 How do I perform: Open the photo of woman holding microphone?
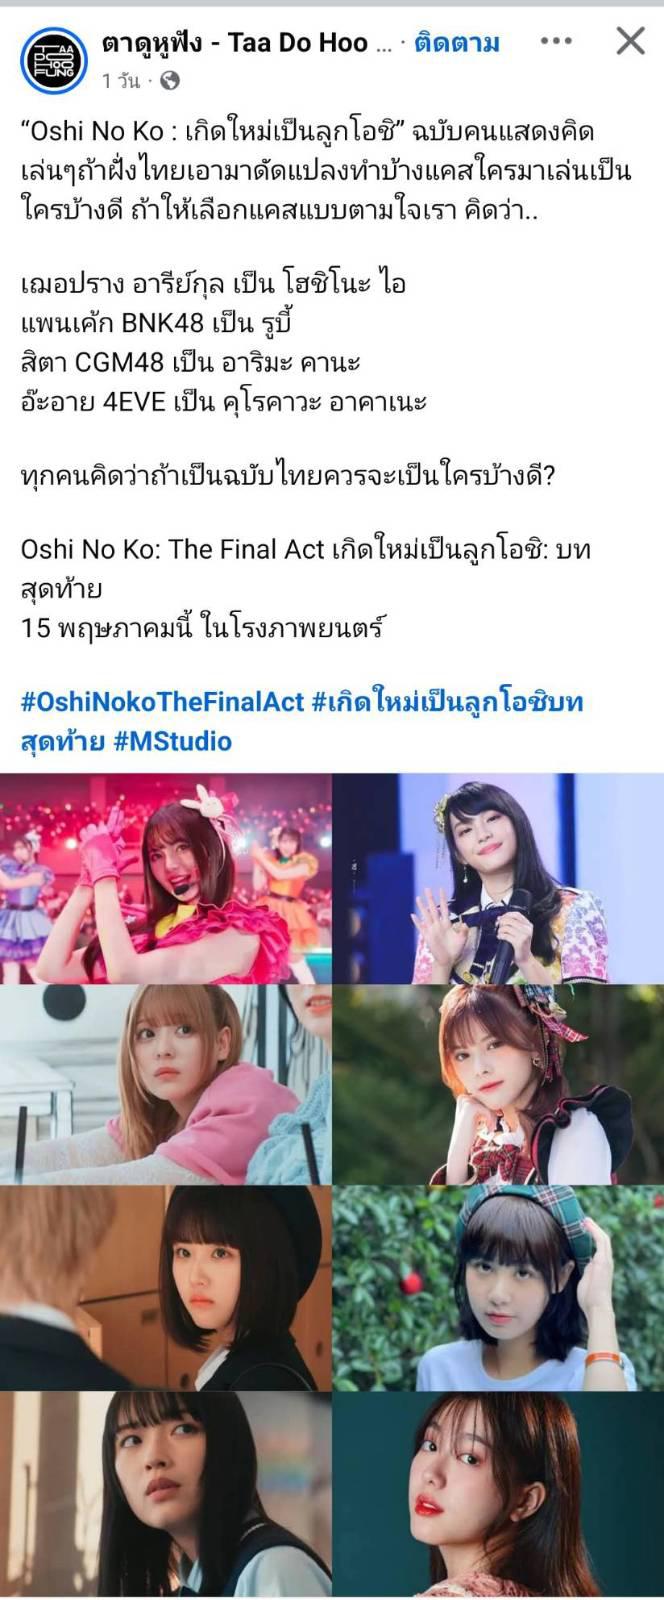point(499,878)
